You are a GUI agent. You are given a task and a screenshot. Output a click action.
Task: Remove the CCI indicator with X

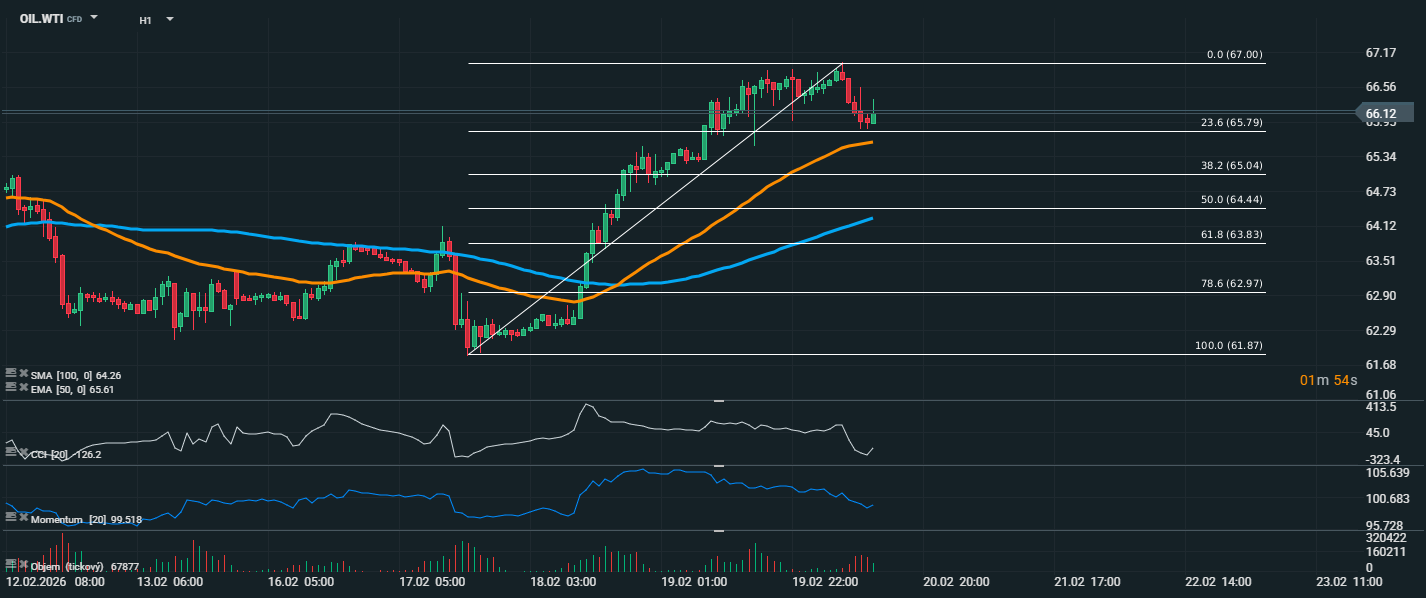(23, 453)
